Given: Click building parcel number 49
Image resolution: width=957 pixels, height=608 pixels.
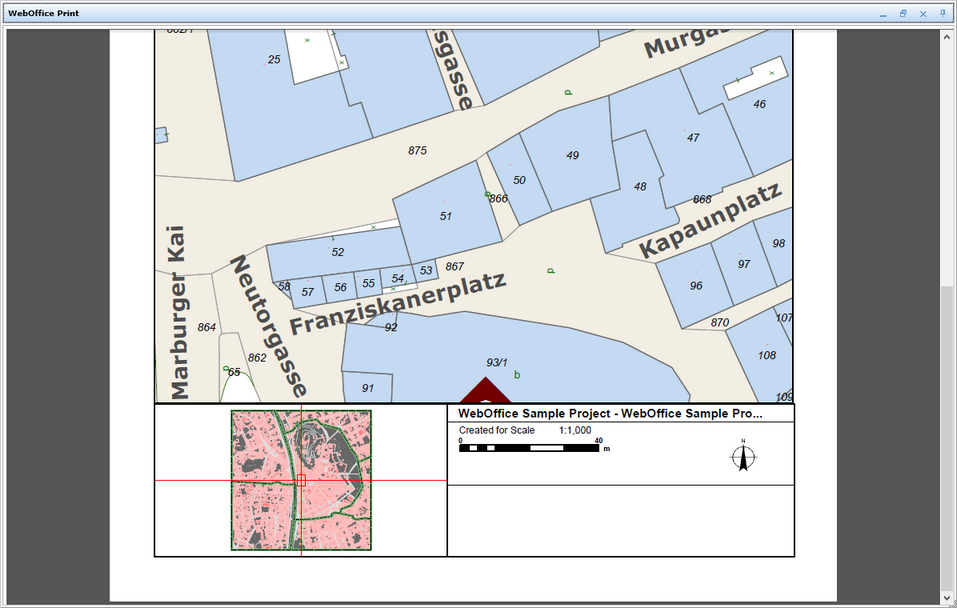Looking at the screenshot, I should [572, 155].
